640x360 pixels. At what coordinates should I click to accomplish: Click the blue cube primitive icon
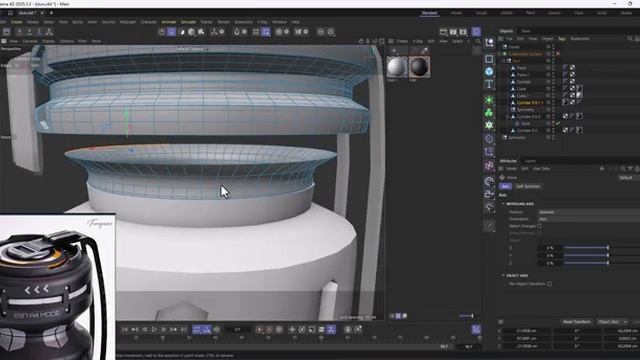click(x=489, y=71)
